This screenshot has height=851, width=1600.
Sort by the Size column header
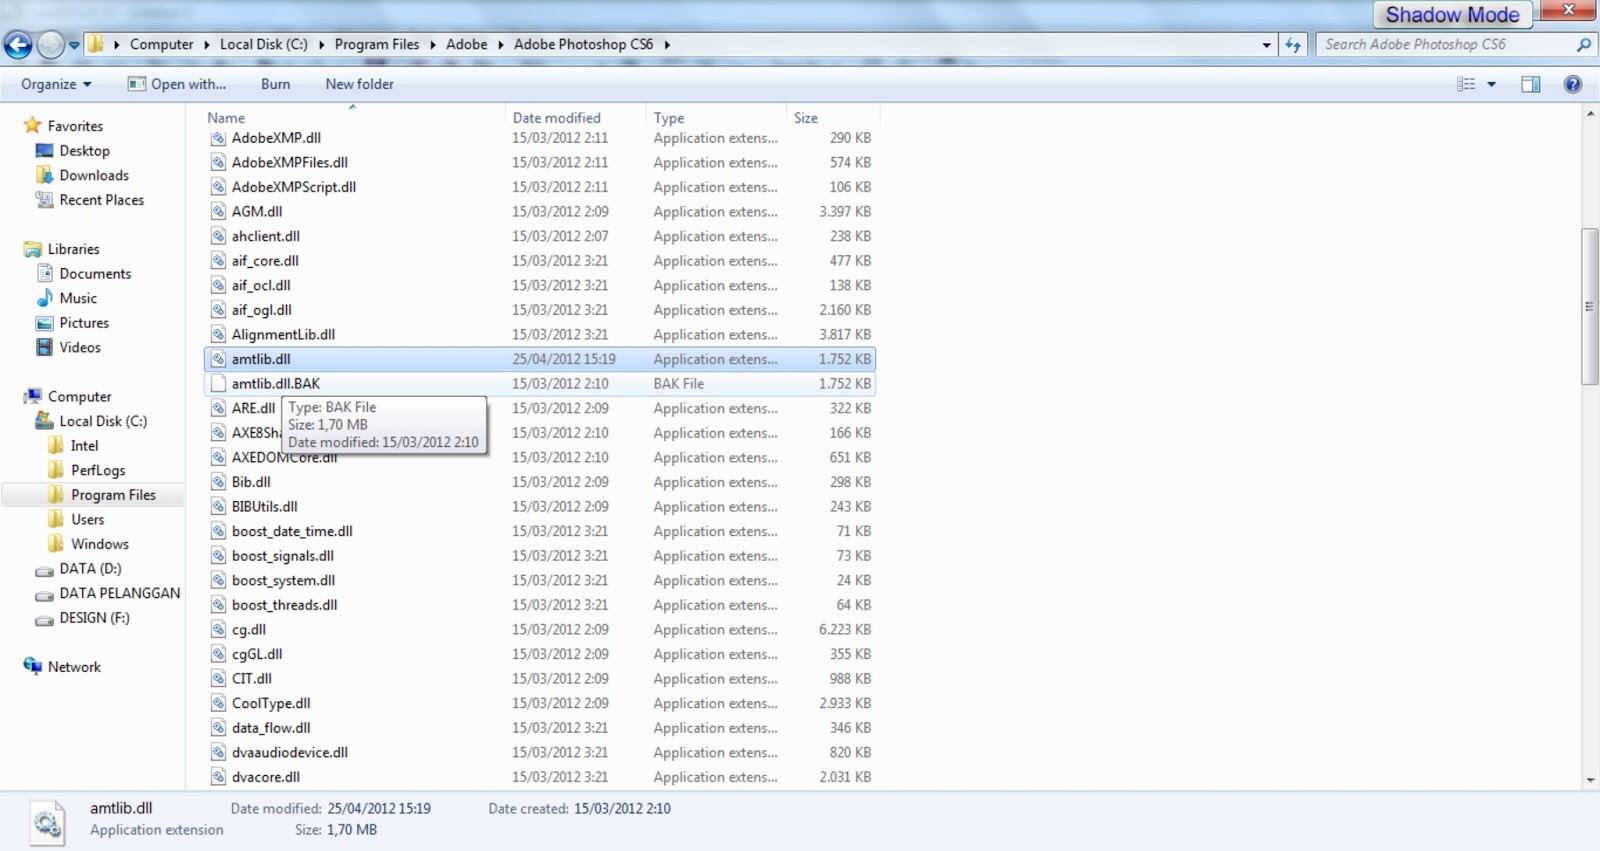806,117
